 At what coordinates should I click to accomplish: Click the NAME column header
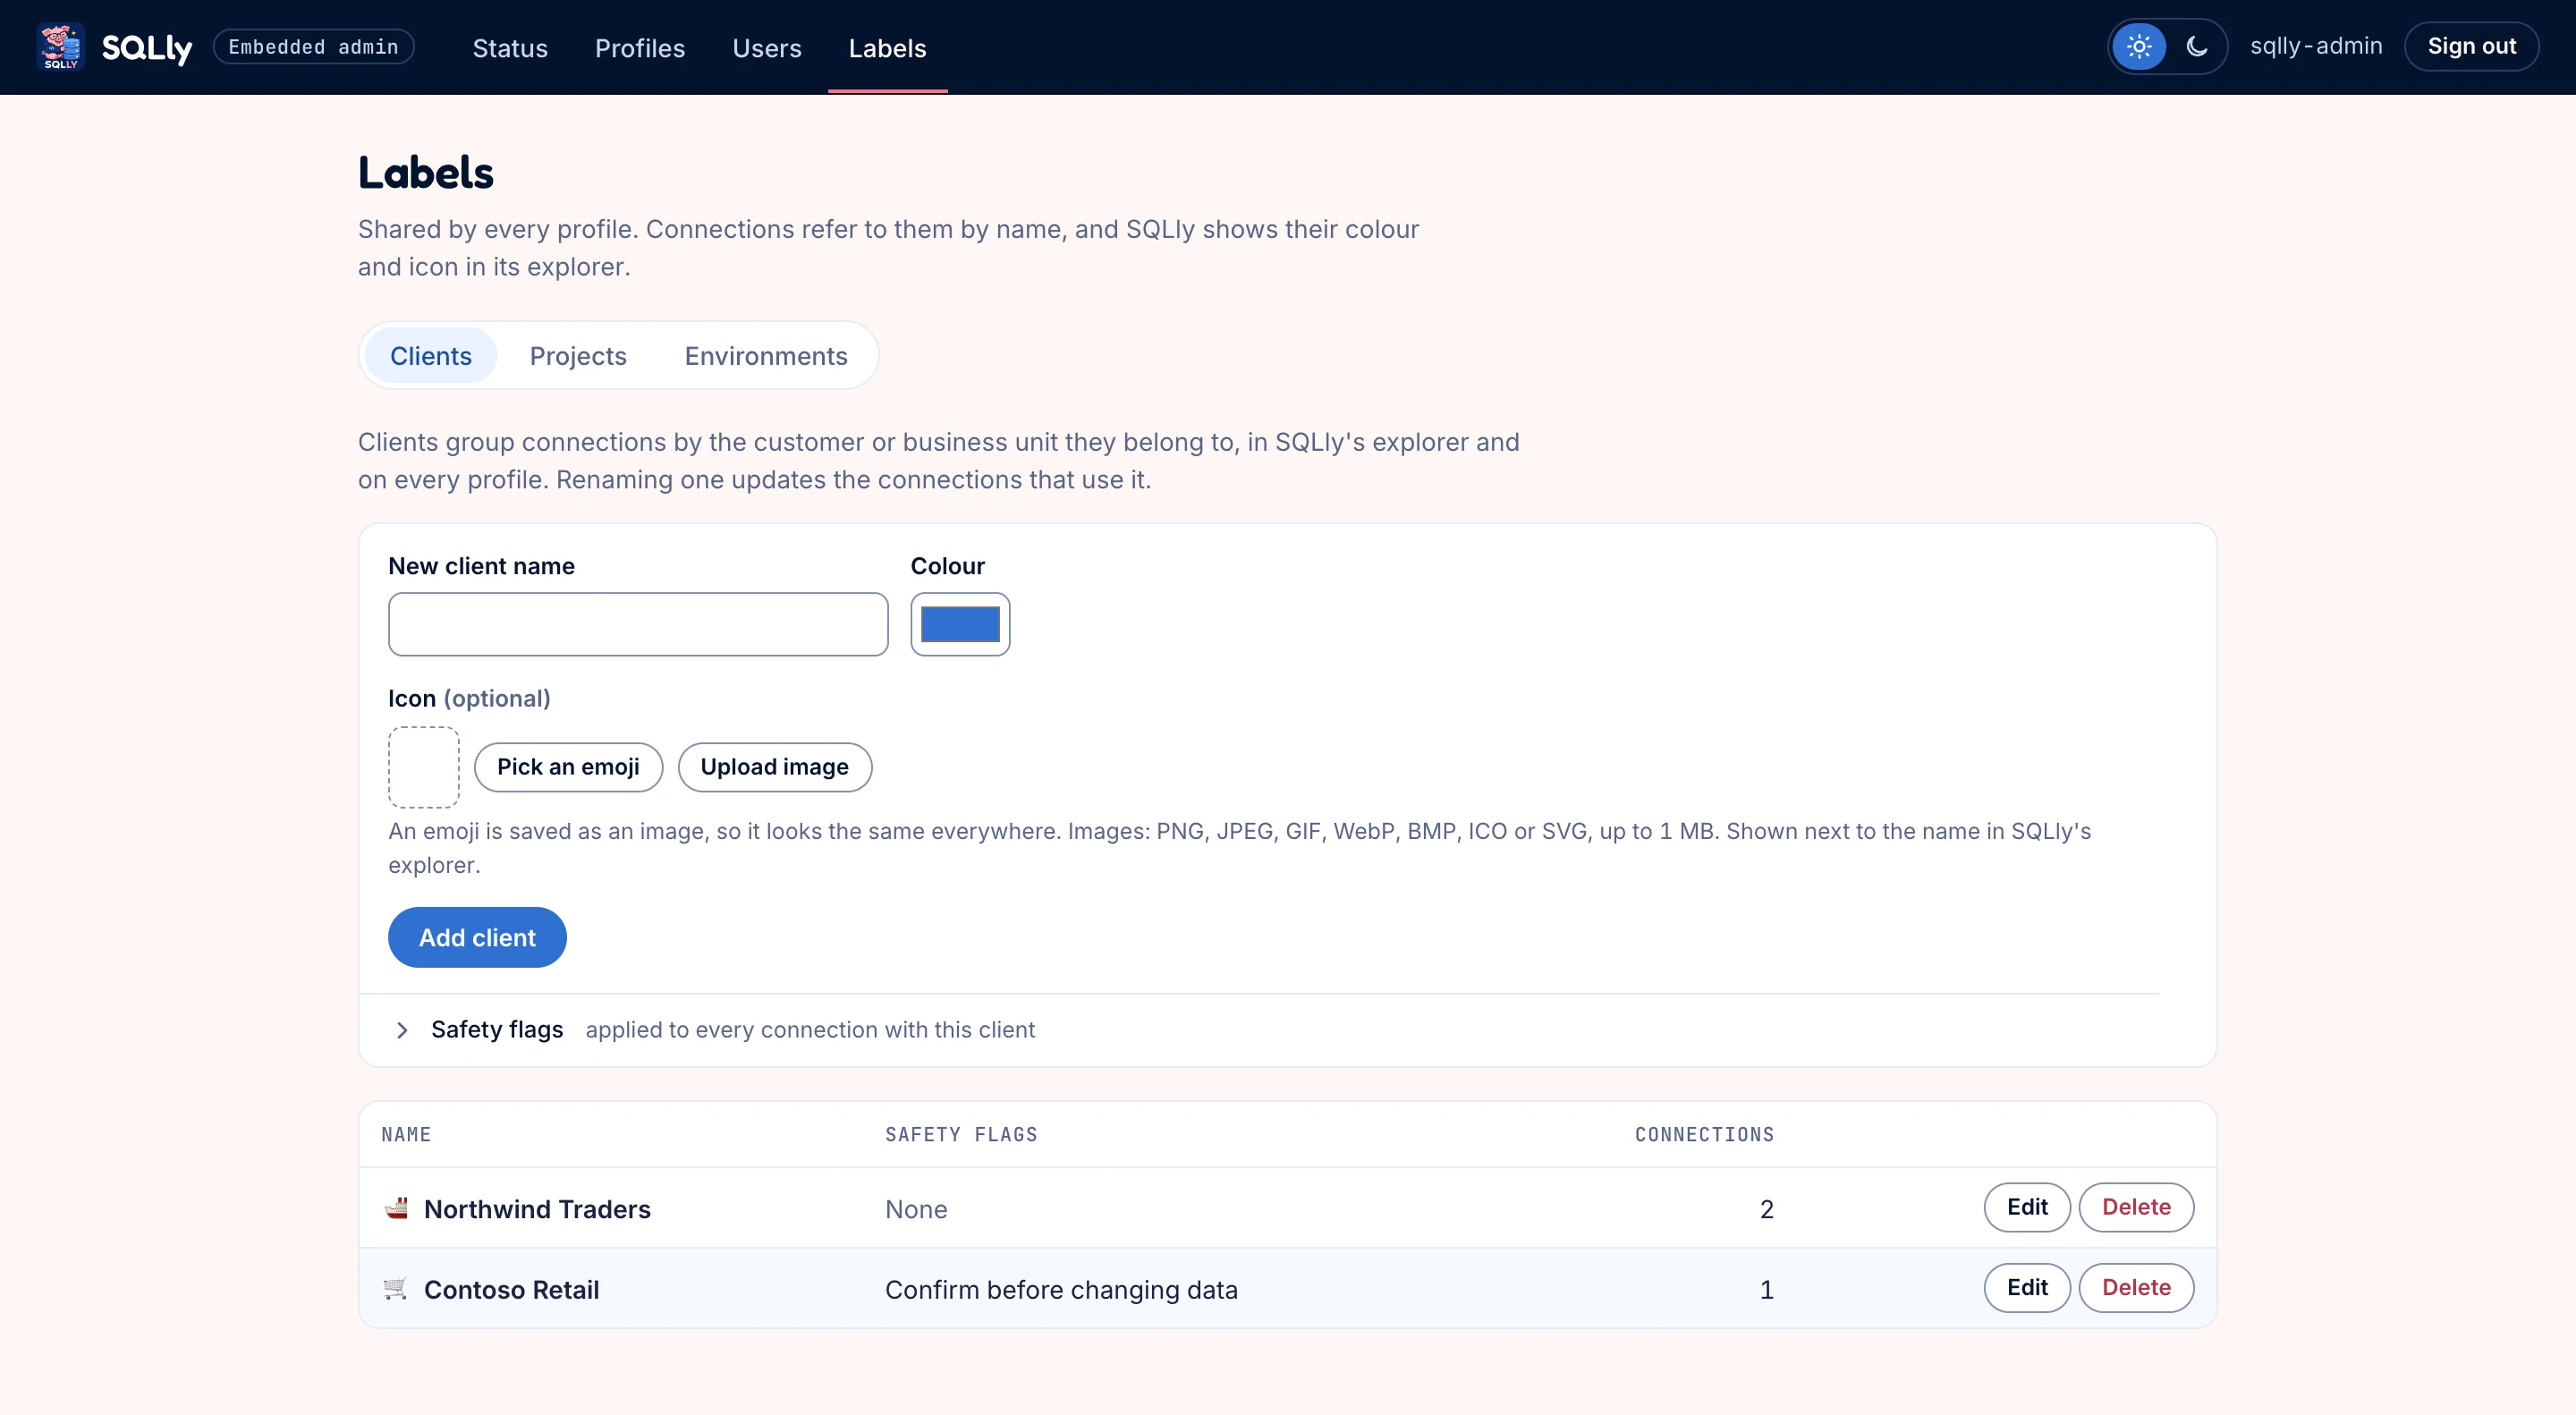[x=406, y=1134]
